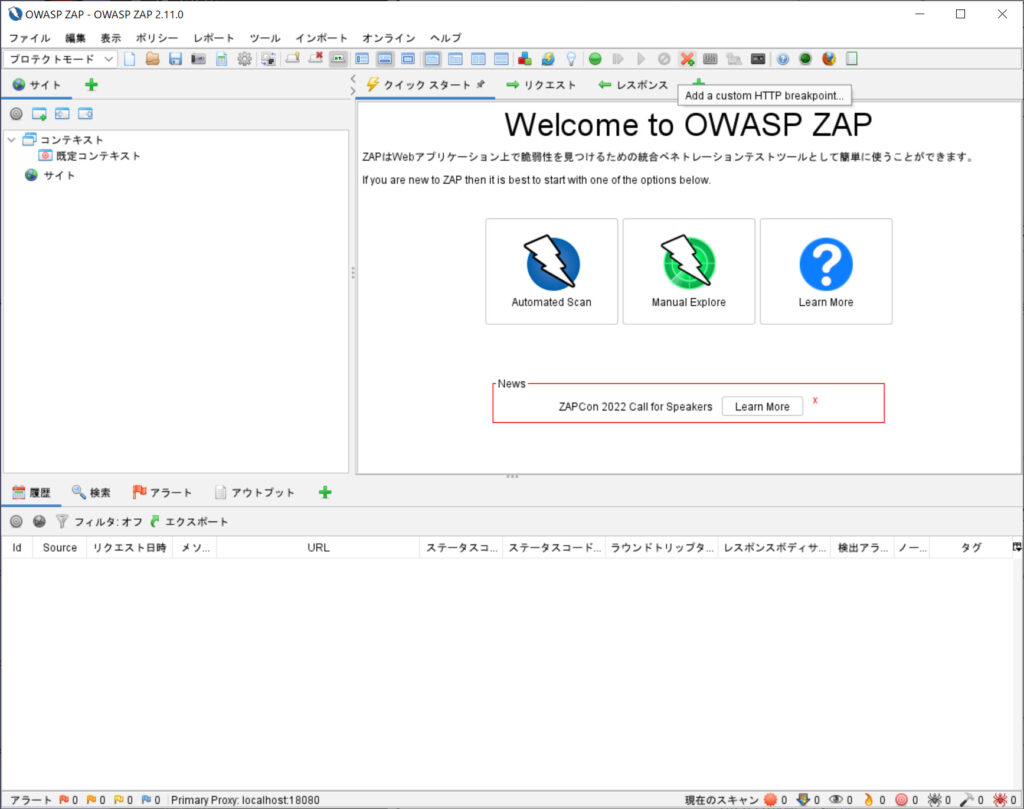
Task: Start an Automated Scan from the welcome screen
Action: pos(551,272)
